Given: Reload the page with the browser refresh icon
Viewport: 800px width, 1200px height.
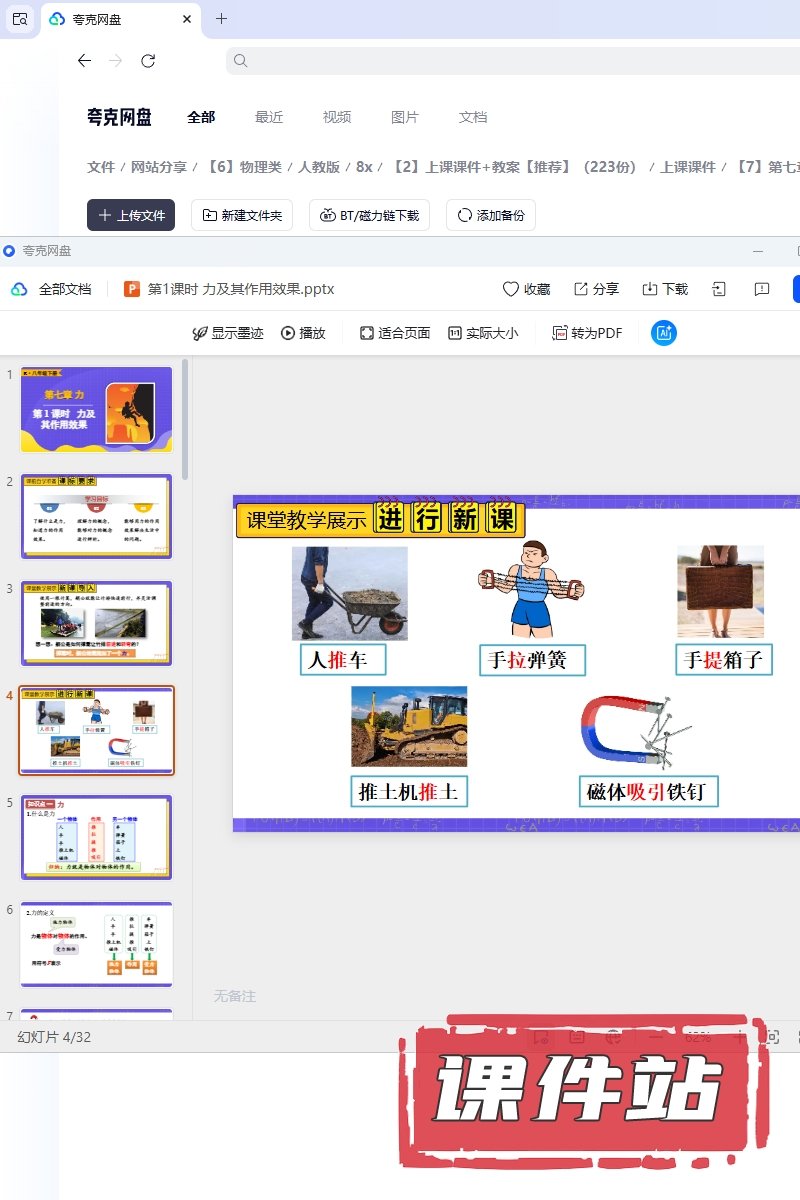Looking at the screenshot, I should pyautogui.click(x=148, y=61).
